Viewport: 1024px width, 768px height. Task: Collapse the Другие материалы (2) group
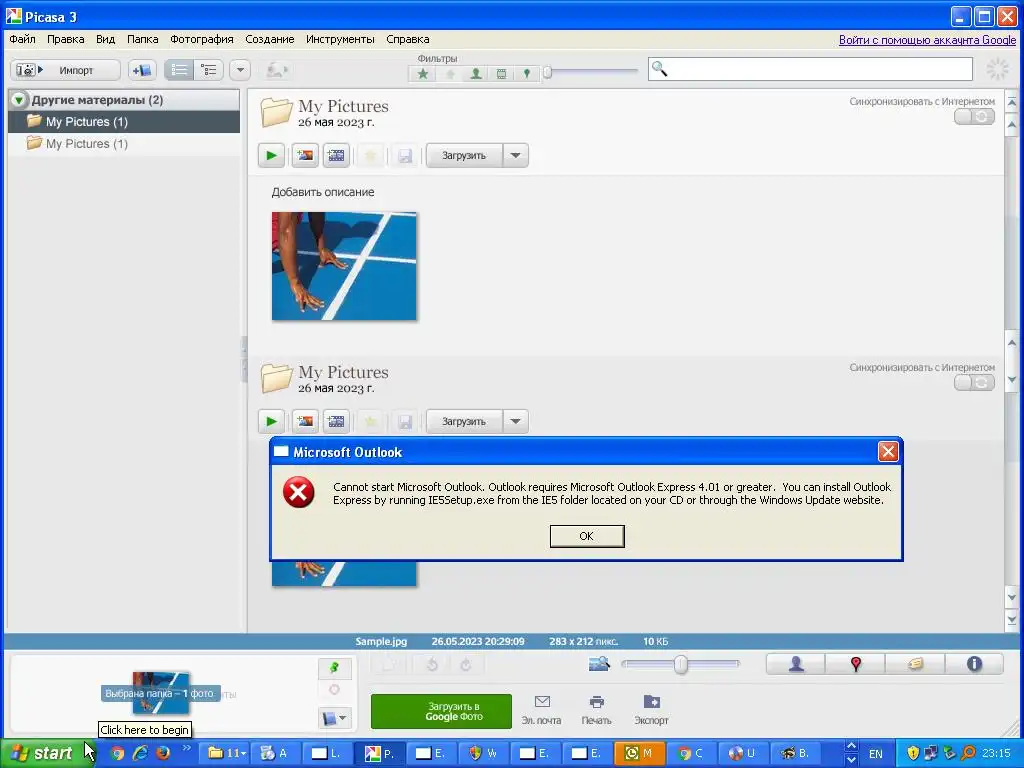click(19, 100)
